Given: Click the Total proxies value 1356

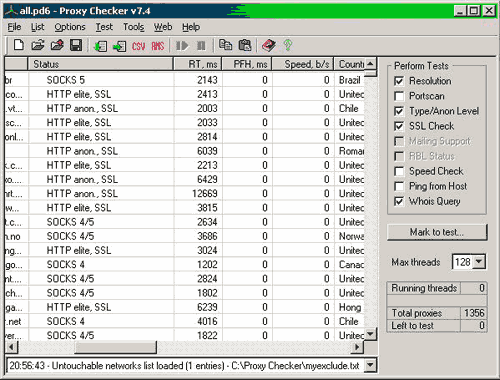Looking at the screenshot, I should [x=474, y=313].
